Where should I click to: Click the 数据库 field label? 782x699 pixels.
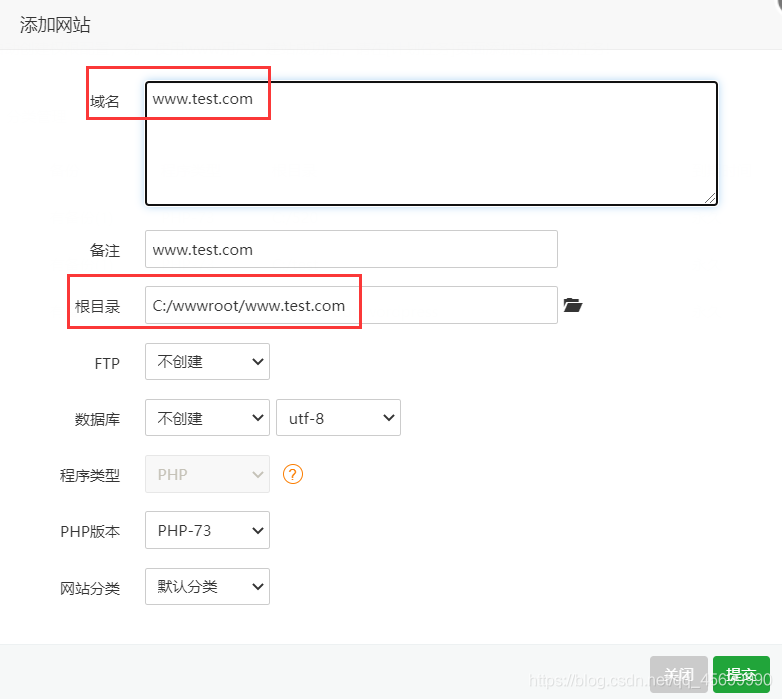pos(97,419)
